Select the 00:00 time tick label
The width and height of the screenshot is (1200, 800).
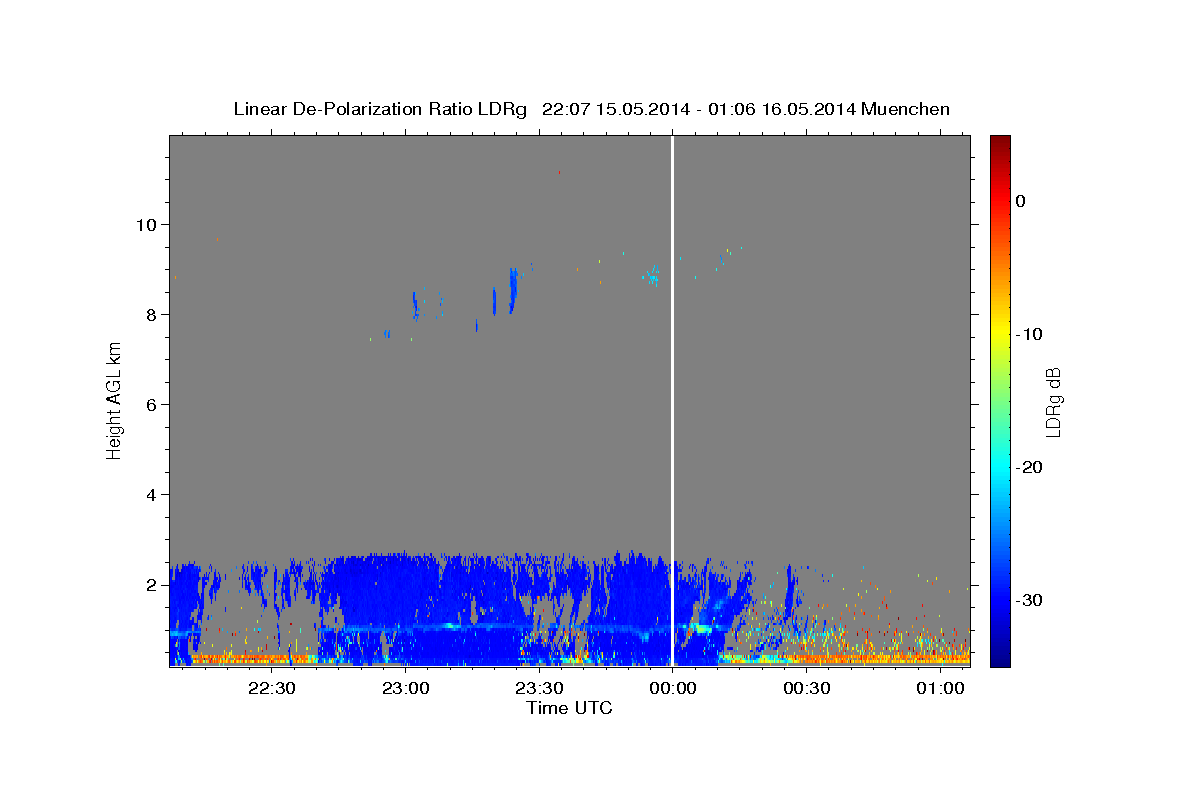point(673,688)
